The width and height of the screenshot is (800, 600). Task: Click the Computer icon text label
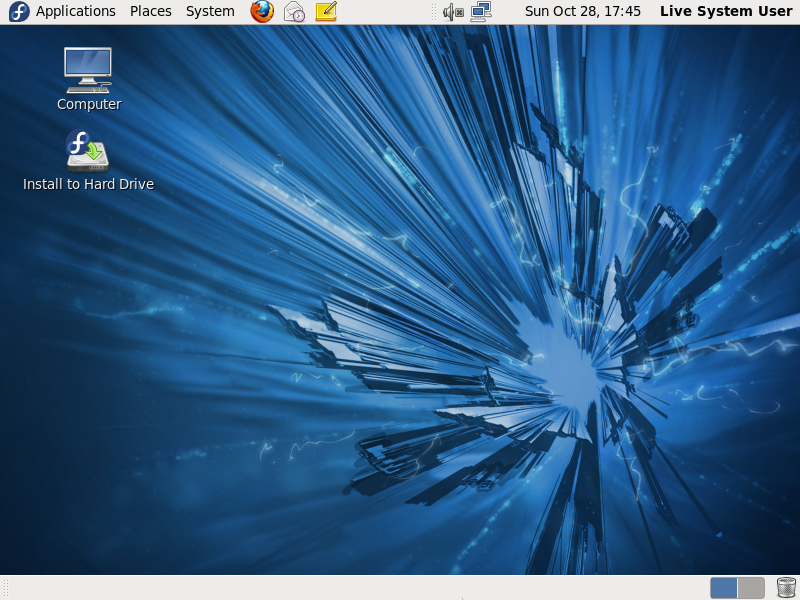coord(89,104)
